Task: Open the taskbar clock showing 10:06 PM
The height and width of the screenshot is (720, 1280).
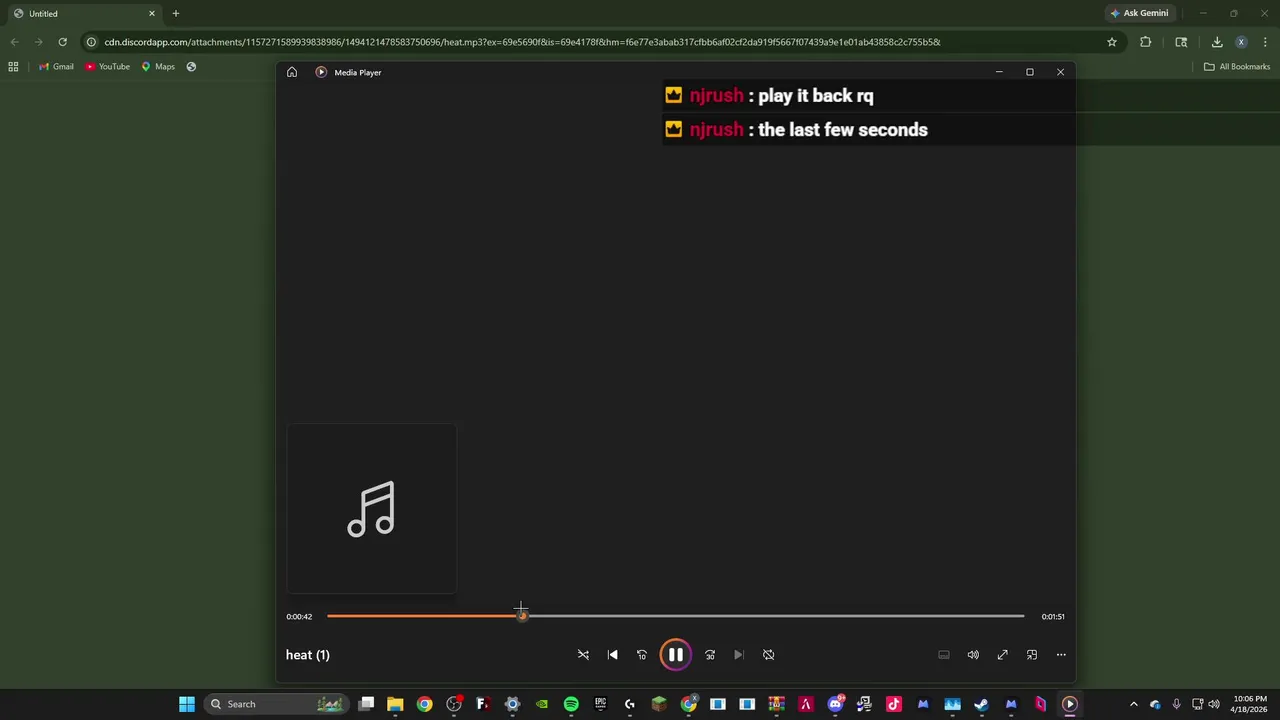Action: coord(1250,704)
